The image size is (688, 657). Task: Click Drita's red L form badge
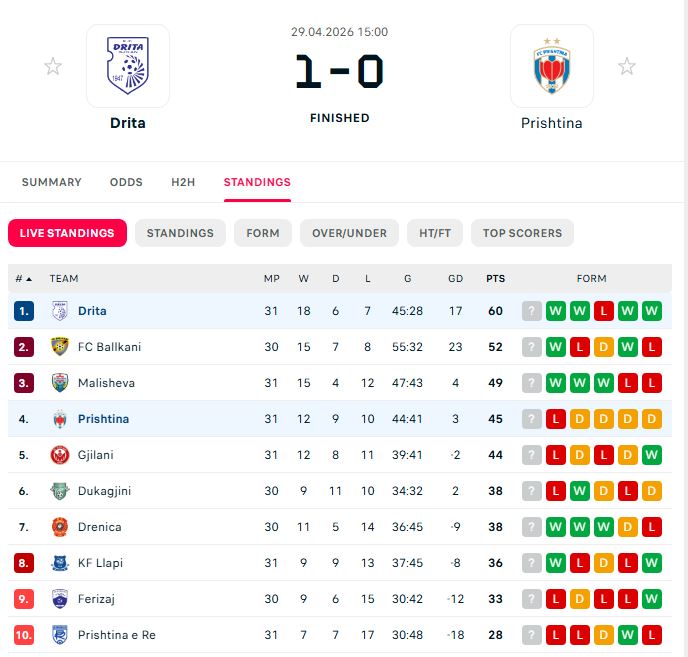pos(604,311)
